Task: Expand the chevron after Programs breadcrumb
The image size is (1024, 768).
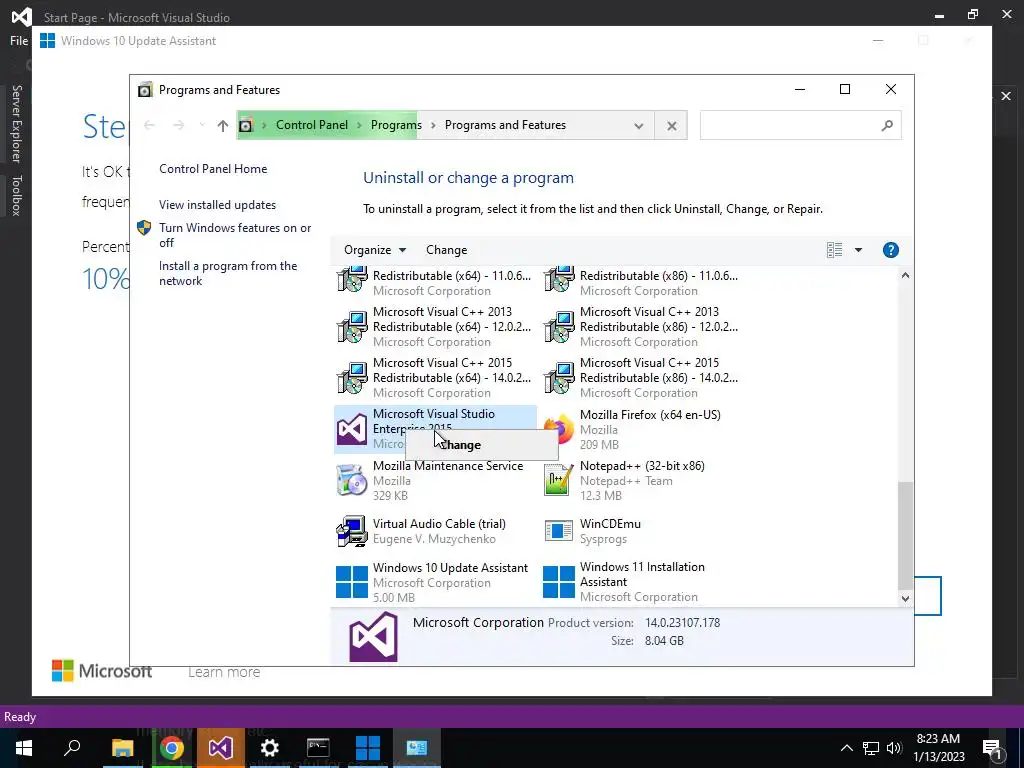Action: tap(433, 125)
